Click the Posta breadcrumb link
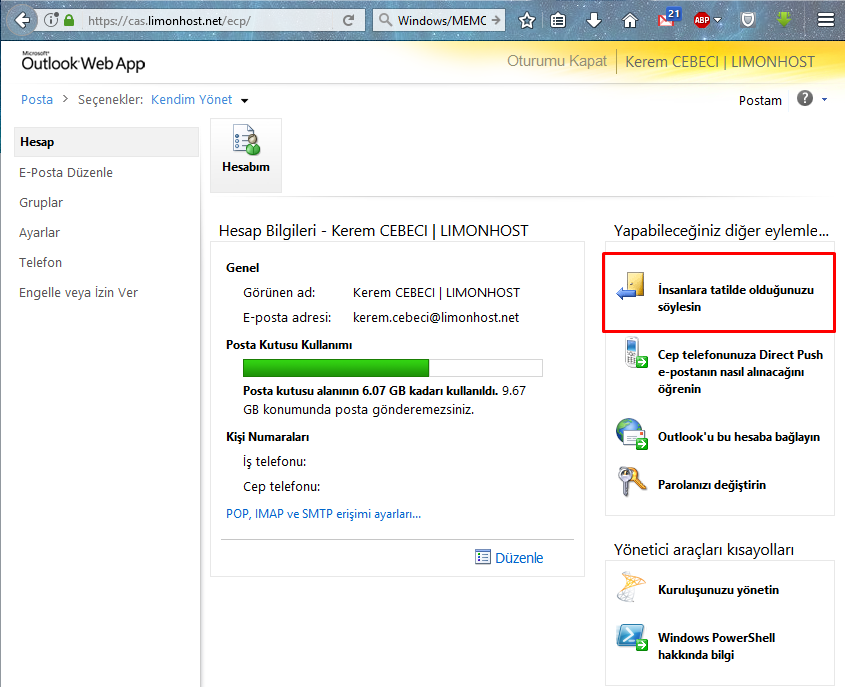This screenshot has height=687, width=845. pos(37,100)
